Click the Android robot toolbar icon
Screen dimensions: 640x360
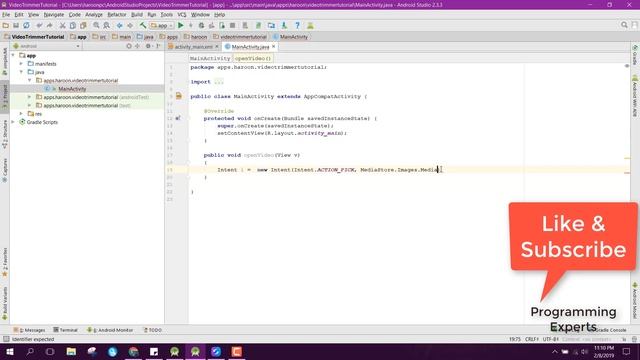[x=310, y=25]
